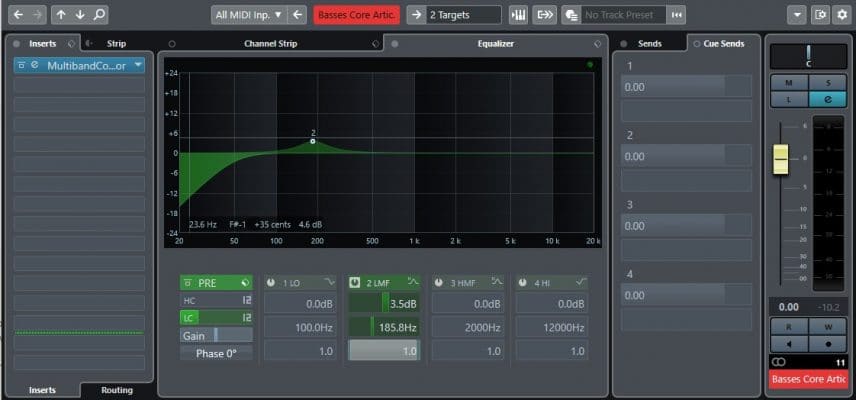Open the 3 HMF filter type selector

497,282
